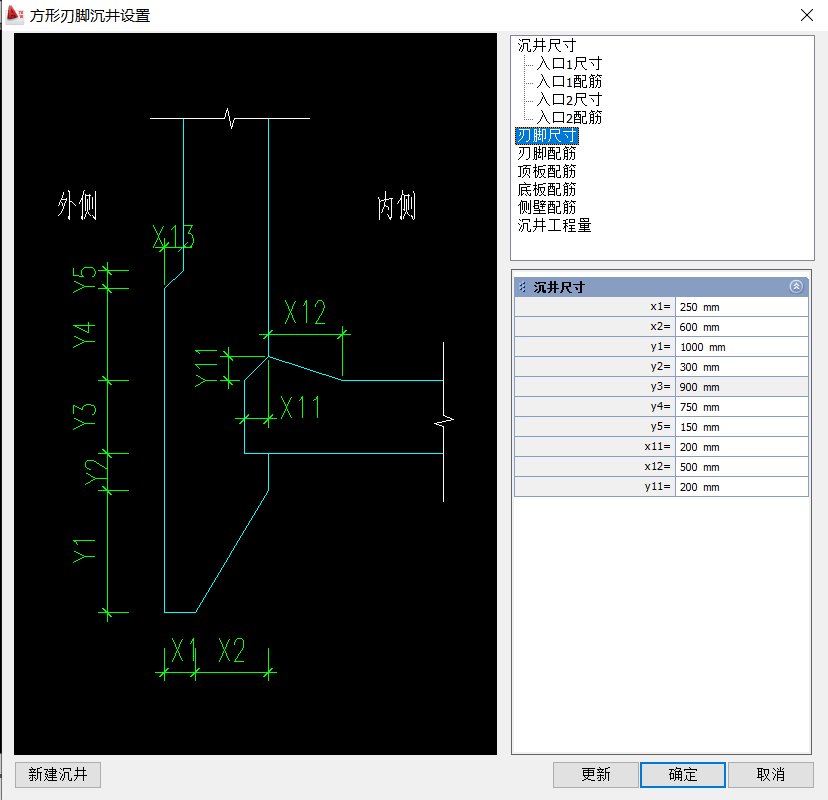Select 入口1配筋 in the tree
This screenshot has height=800, width=828.
(569, 81)
